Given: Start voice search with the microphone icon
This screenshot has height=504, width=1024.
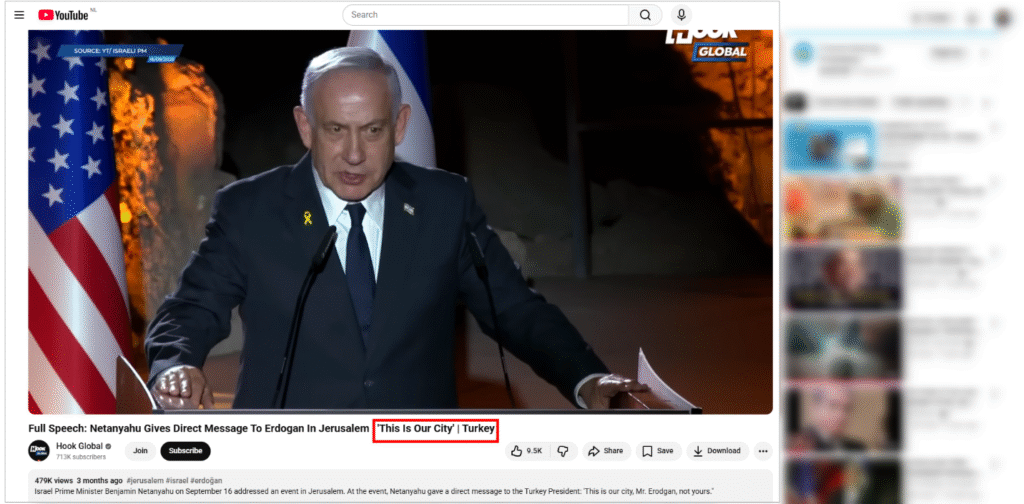Looking at the screenshot, I should [x=681, y=15].
